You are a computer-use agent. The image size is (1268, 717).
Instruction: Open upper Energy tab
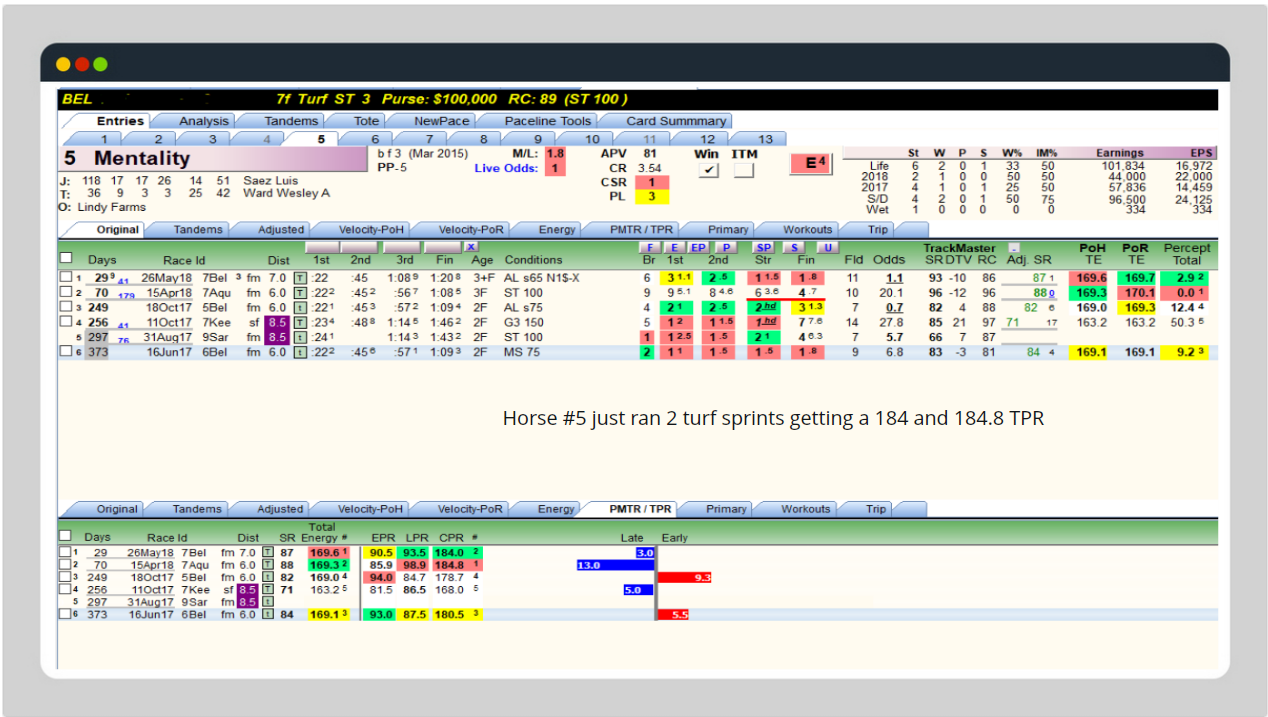point(556,229)
